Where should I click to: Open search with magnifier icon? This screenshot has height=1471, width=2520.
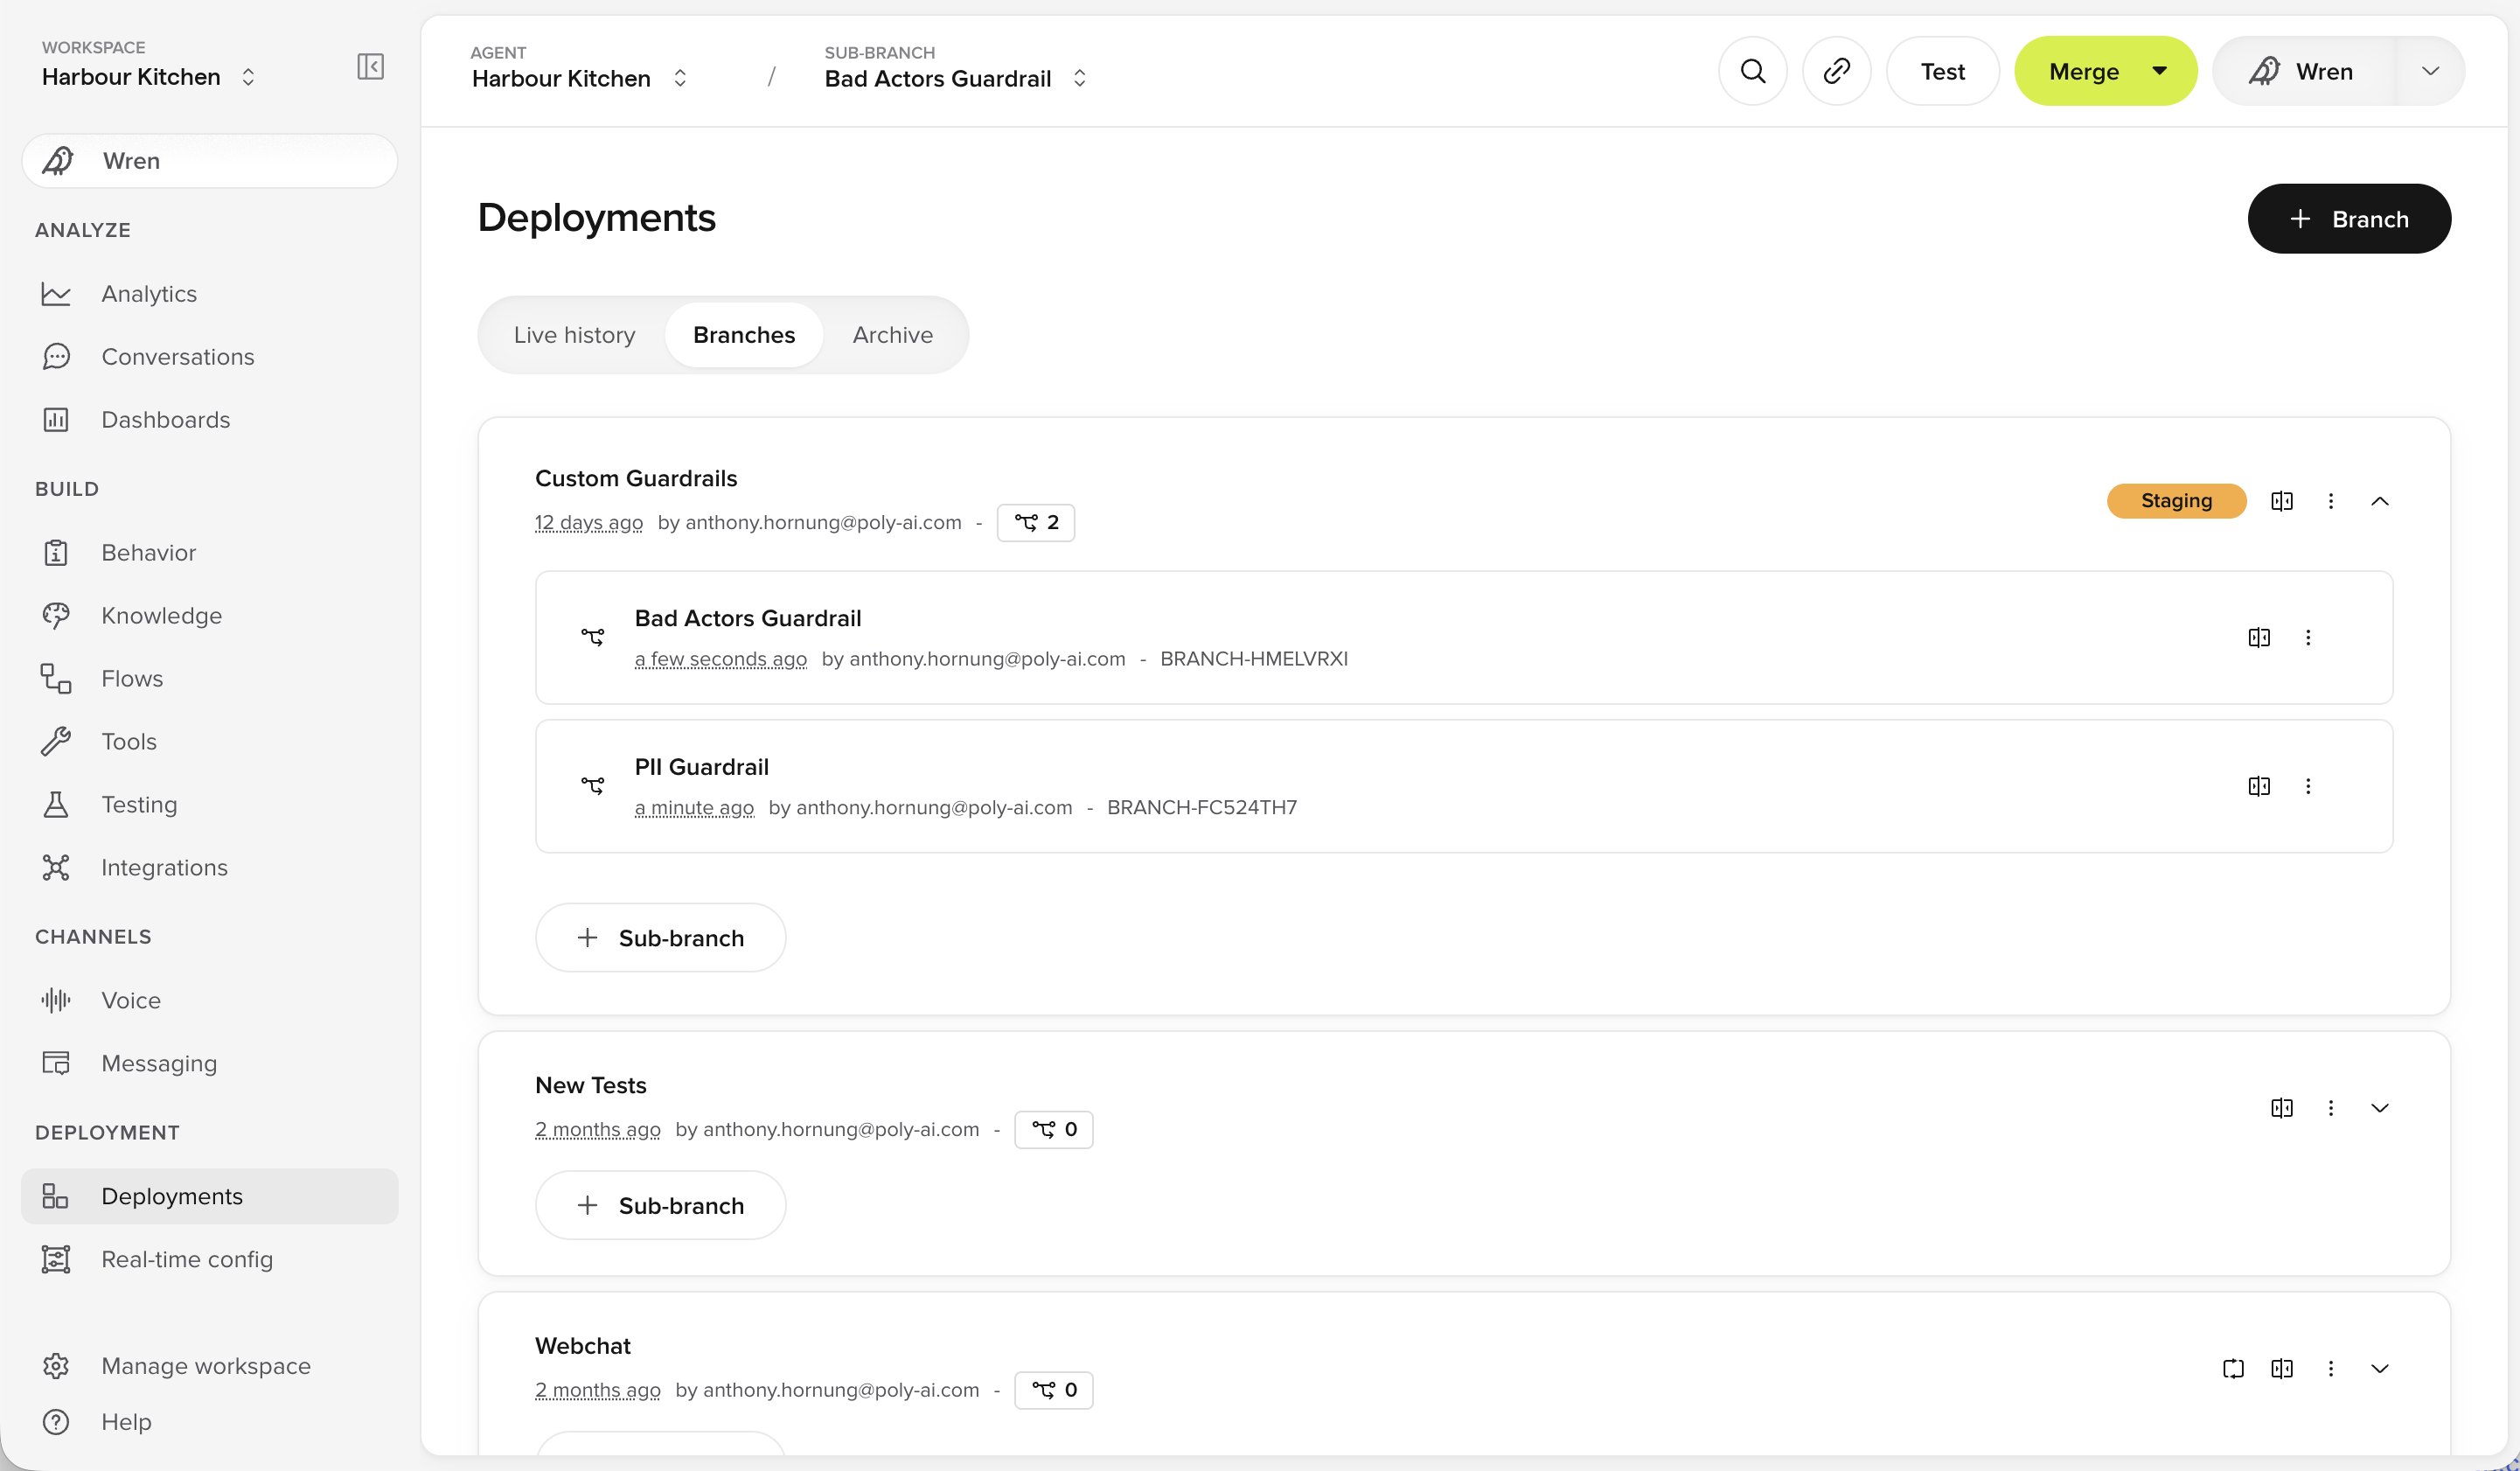point(1752,71)
